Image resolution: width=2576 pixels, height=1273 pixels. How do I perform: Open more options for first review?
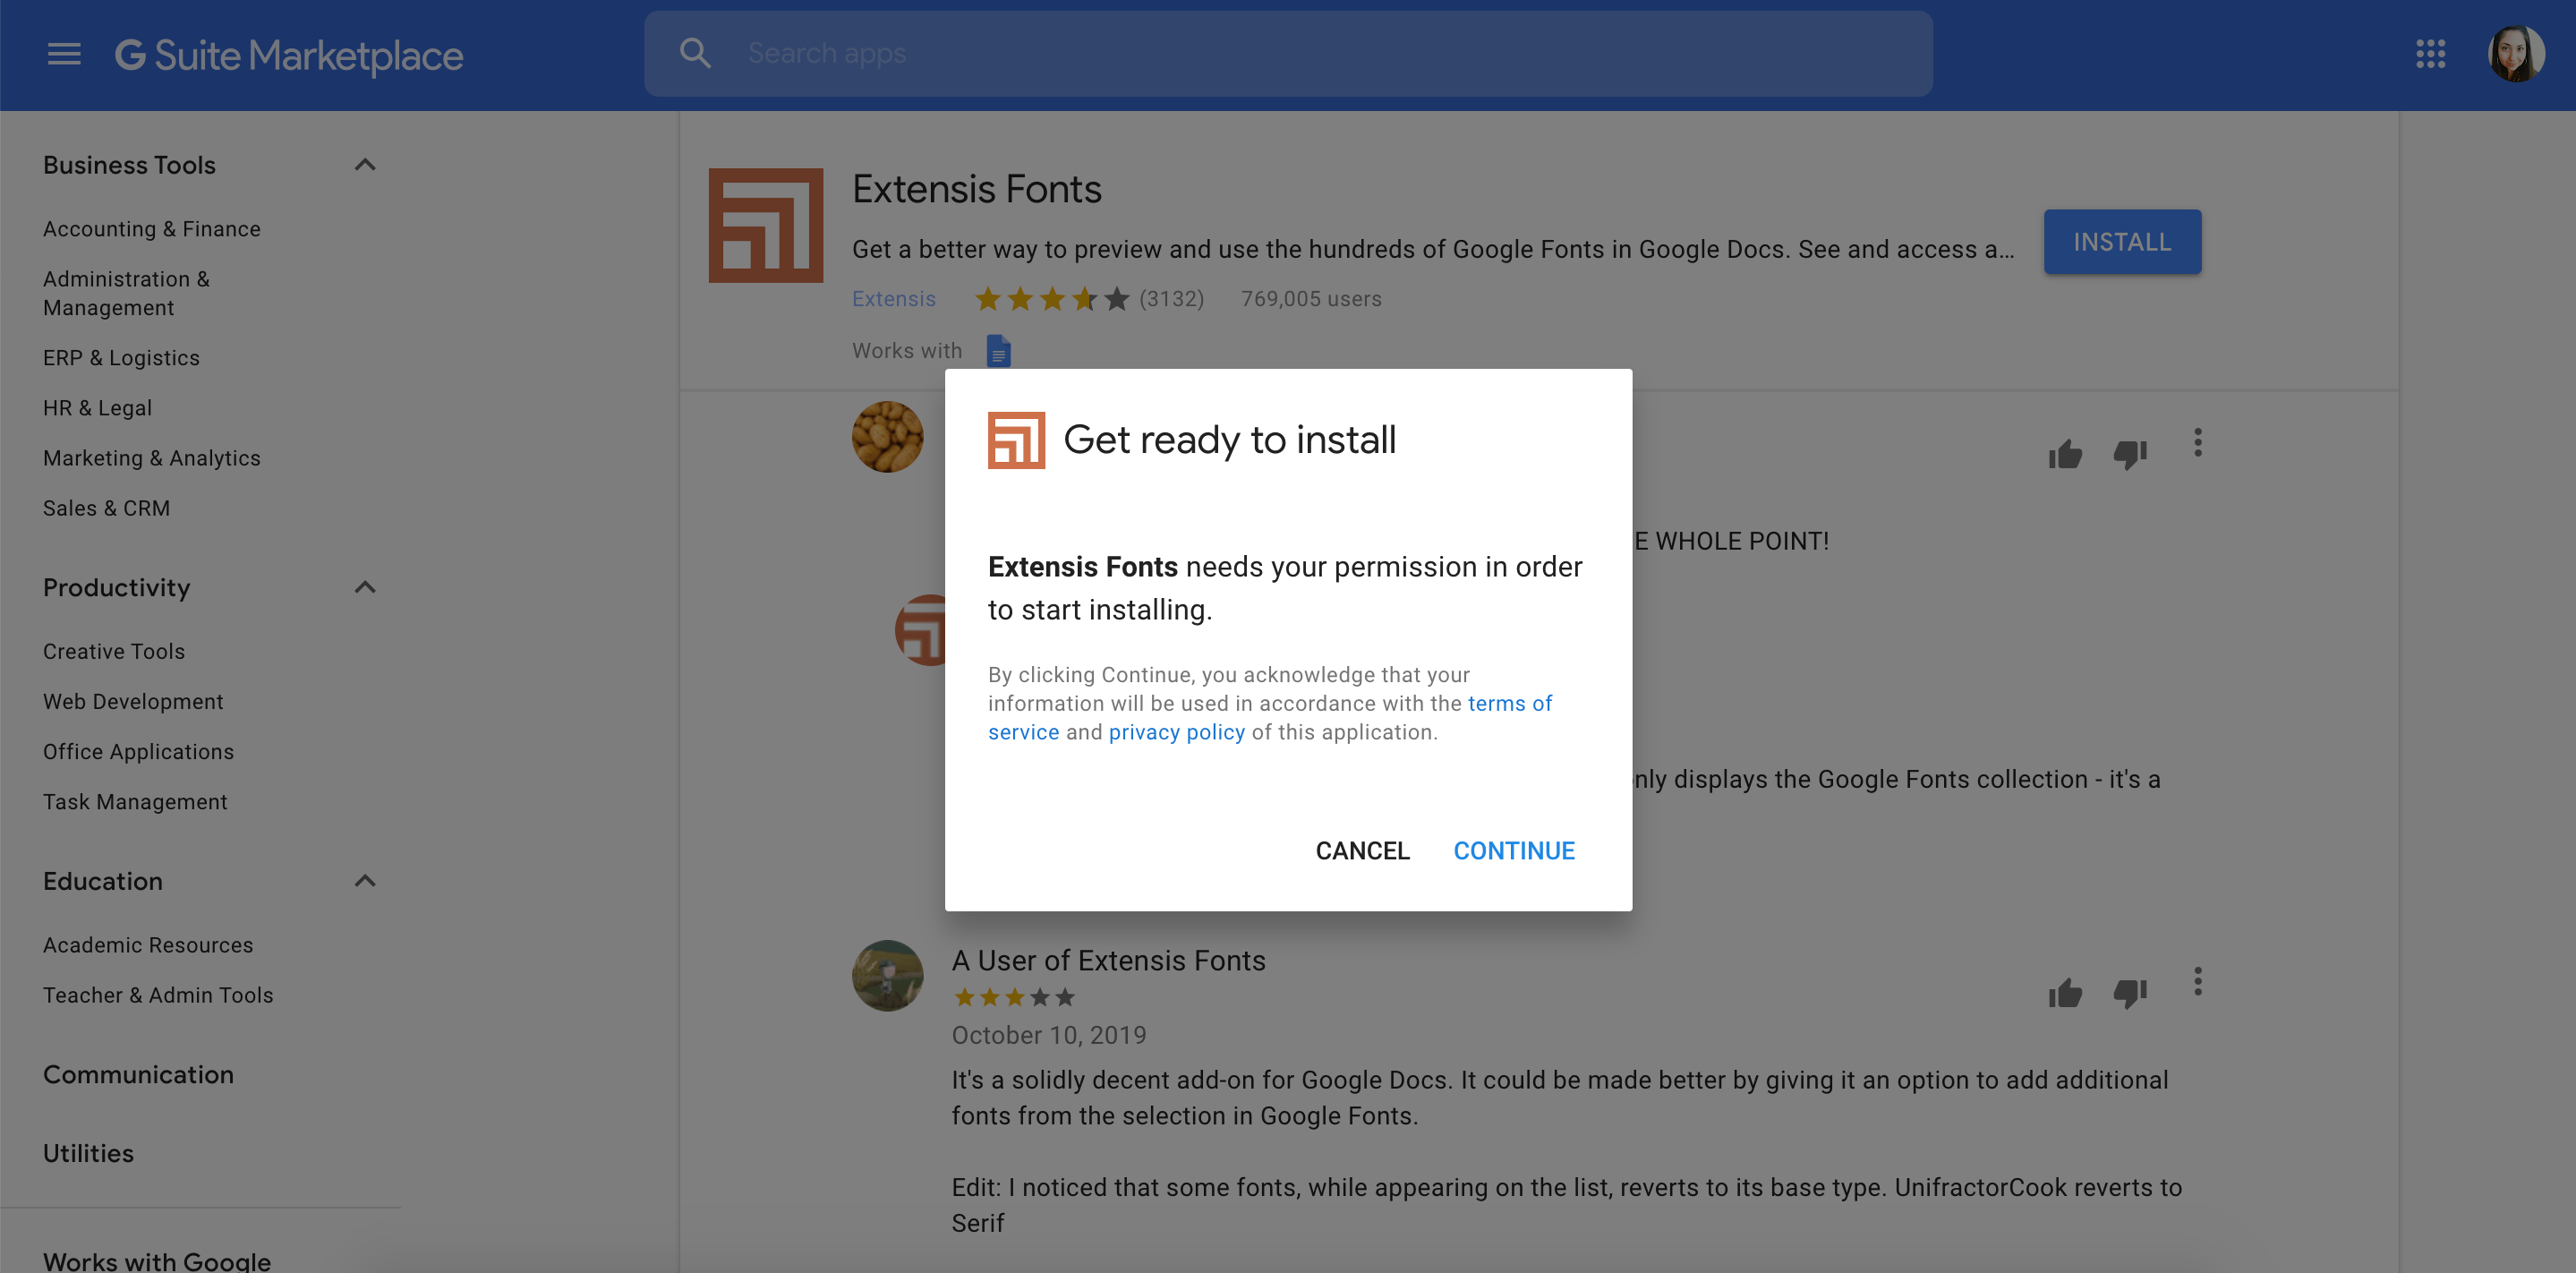(x=2197, y=442)
